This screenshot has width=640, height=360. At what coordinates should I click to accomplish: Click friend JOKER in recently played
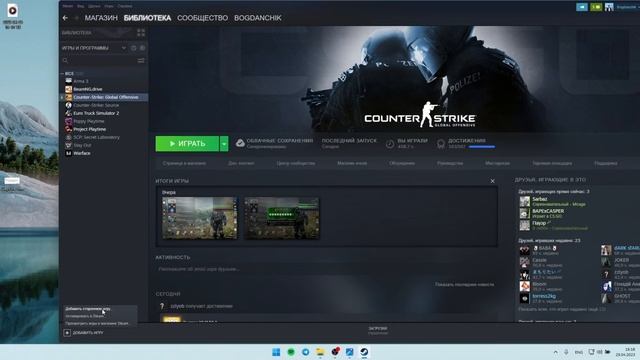(621, 260)
